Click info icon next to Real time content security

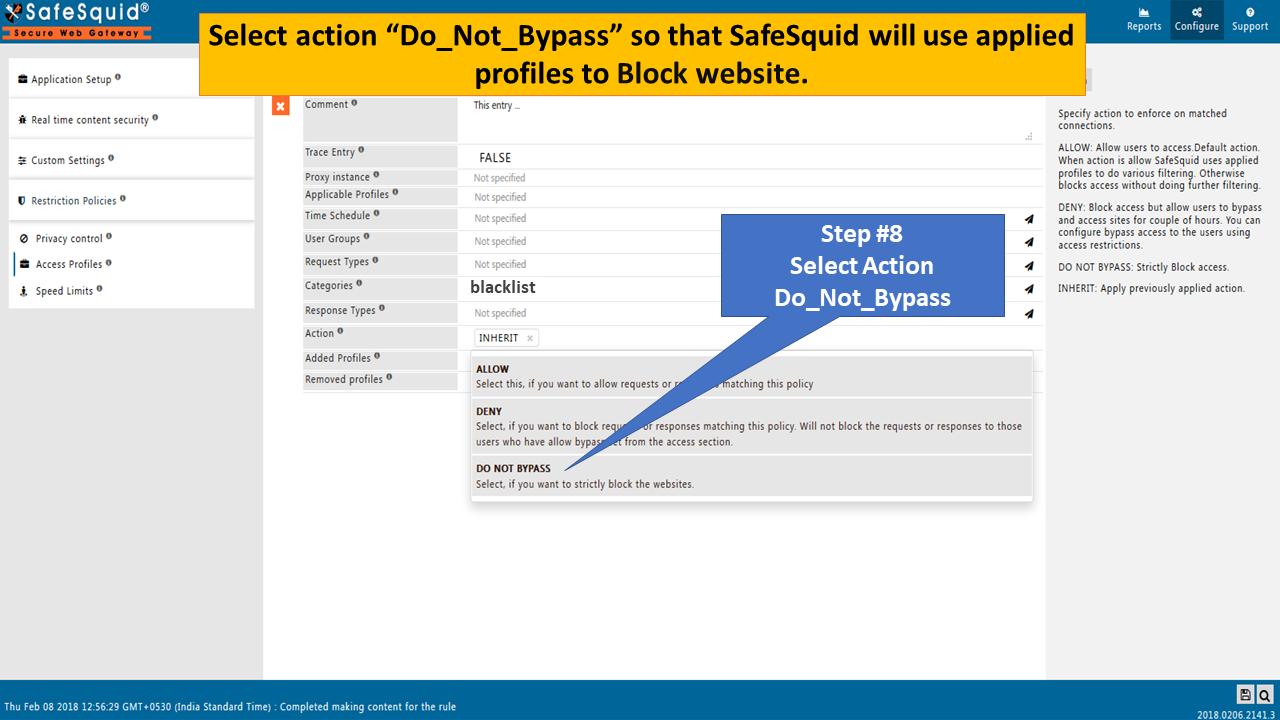click(155, 117)
